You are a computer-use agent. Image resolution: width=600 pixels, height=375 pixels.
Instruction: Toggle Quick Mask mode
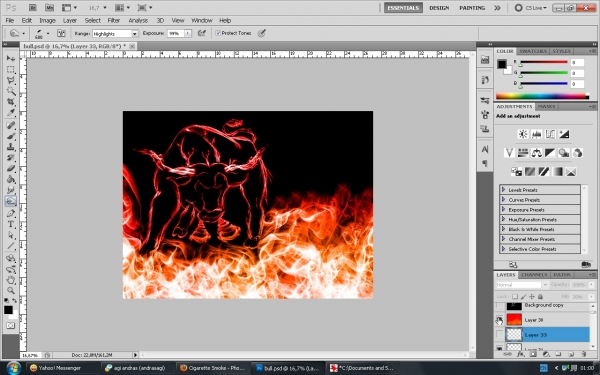tap(10, 326)
